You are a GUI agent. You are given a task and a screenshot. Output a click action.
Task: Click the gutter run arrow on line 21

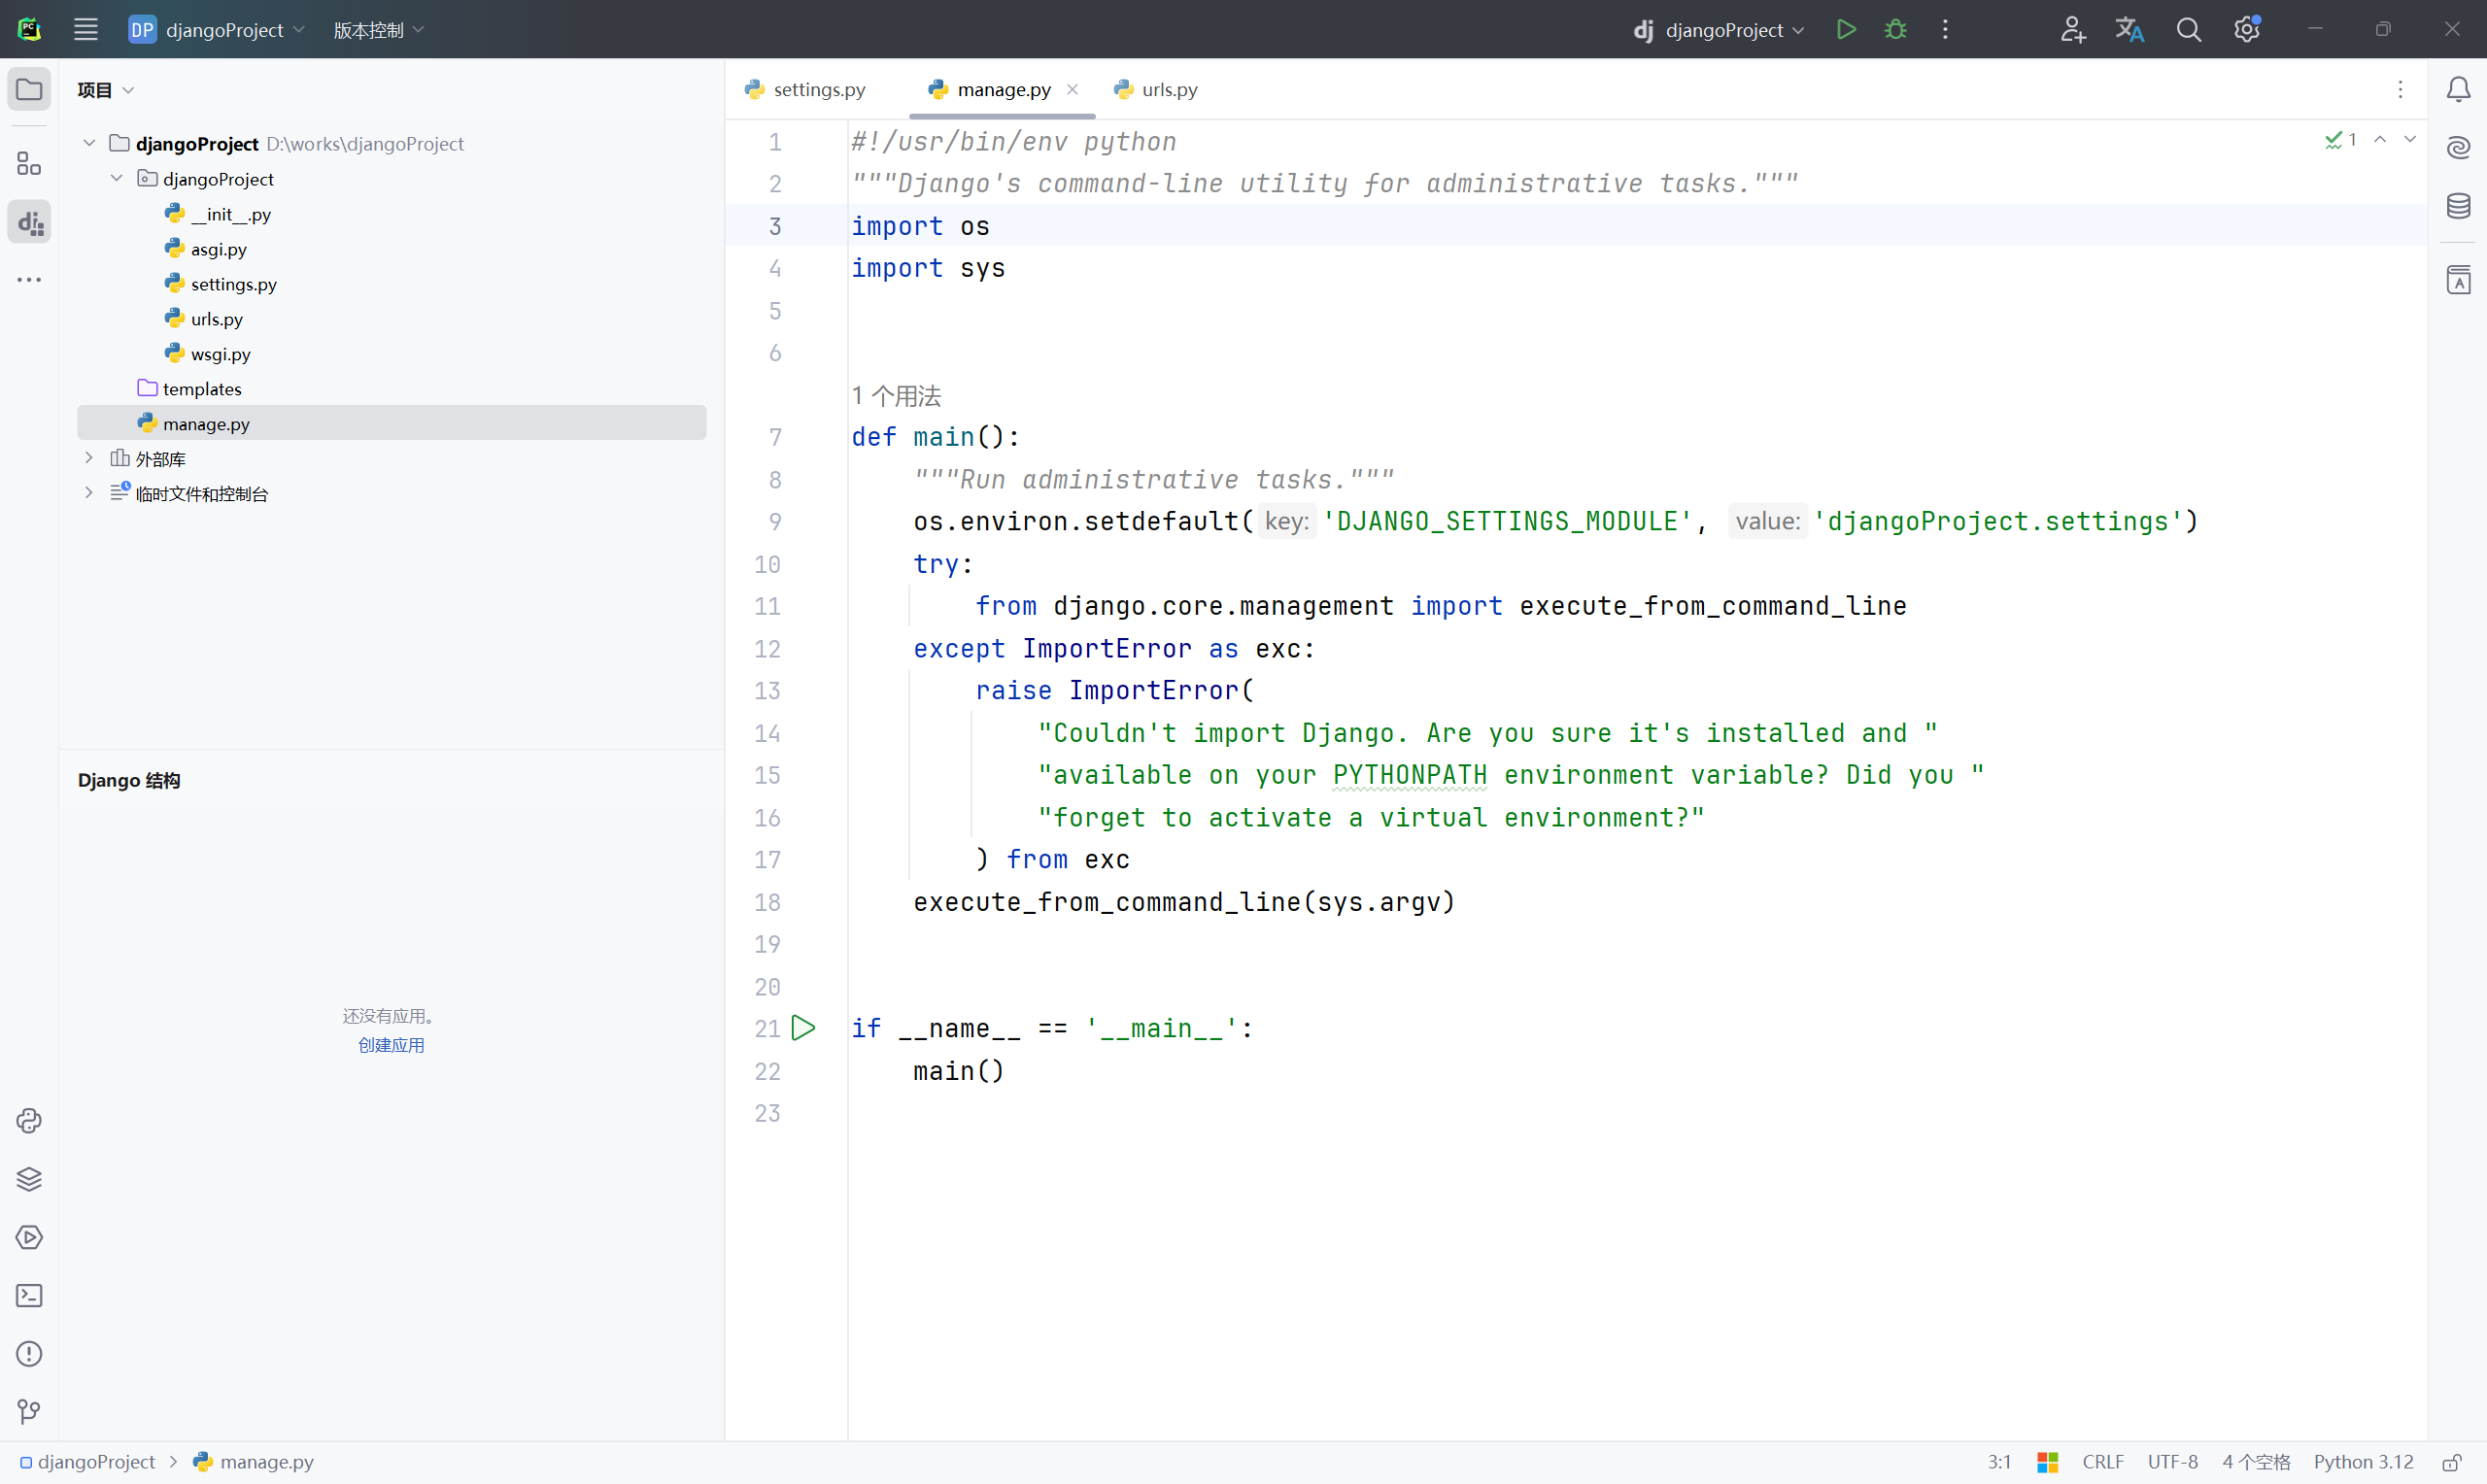[x=803, y=1028]
